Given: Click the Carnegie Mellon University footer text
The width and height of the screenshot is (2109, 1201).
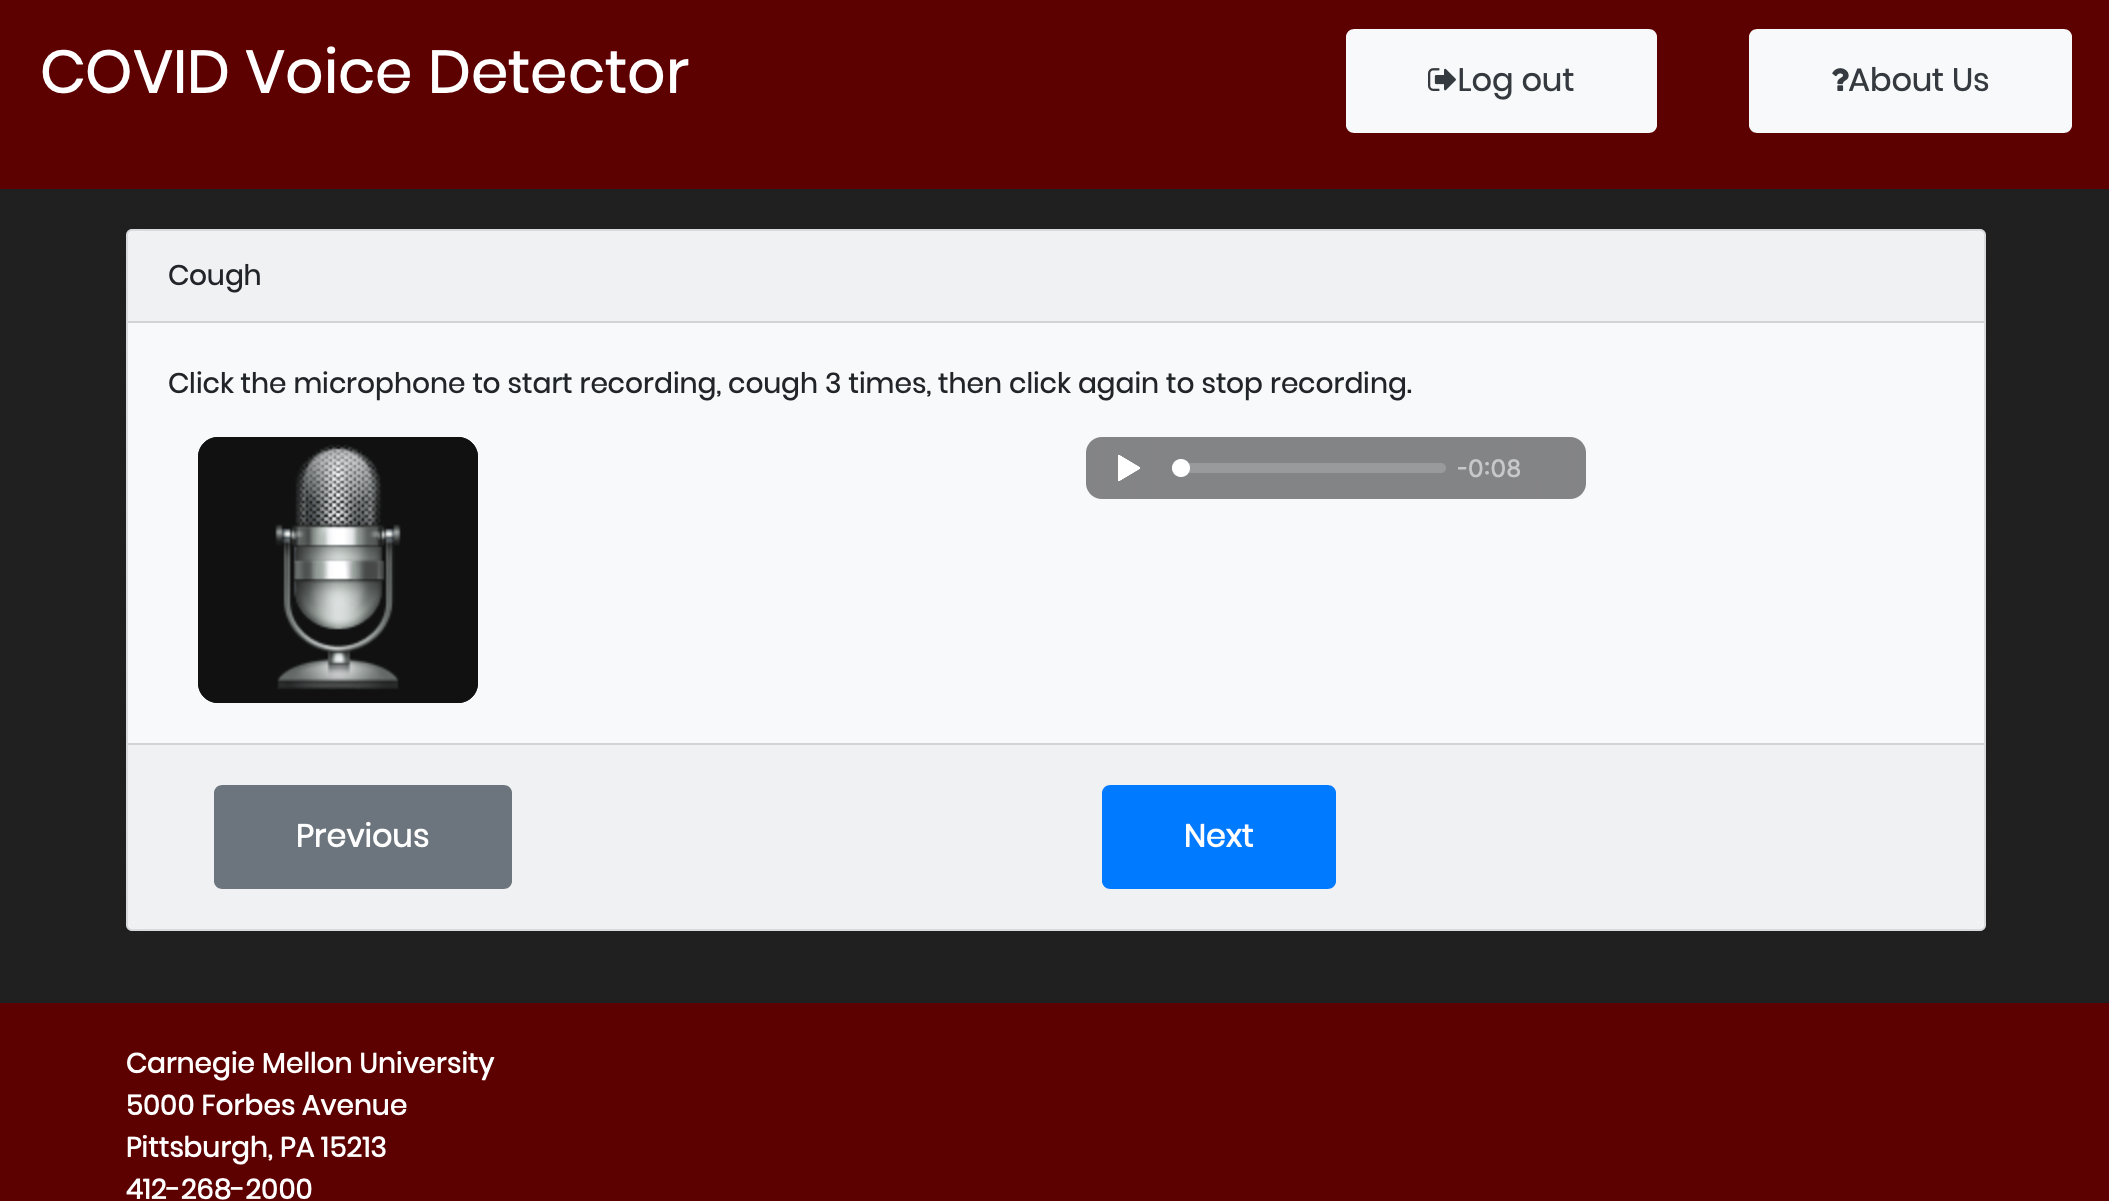Looking at the screenshot, I should point(309,1063).
